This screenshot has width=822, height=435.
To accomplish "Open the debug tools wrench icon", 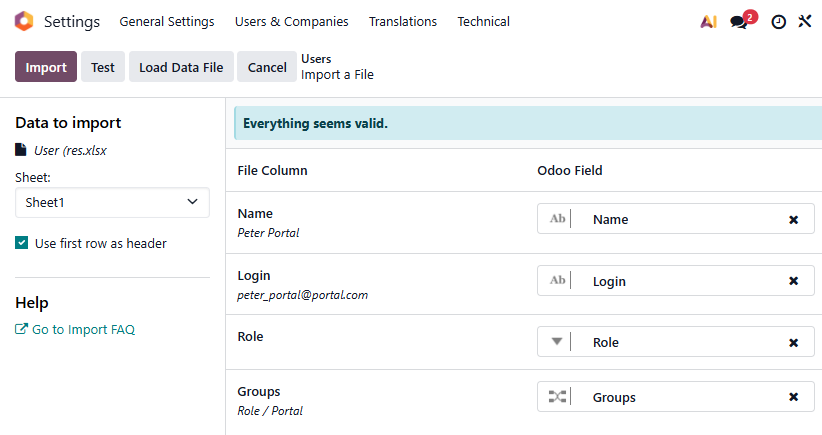I will pos(805,21).
